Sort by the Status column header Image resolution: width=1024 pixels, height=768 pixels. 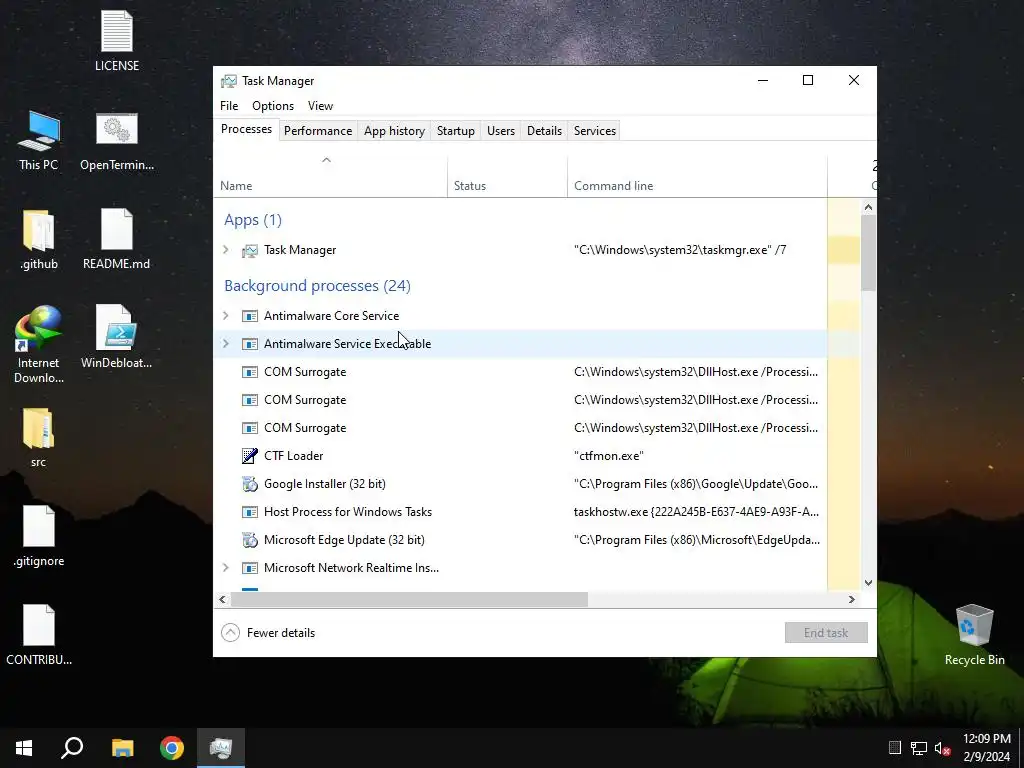pos(507,176)
